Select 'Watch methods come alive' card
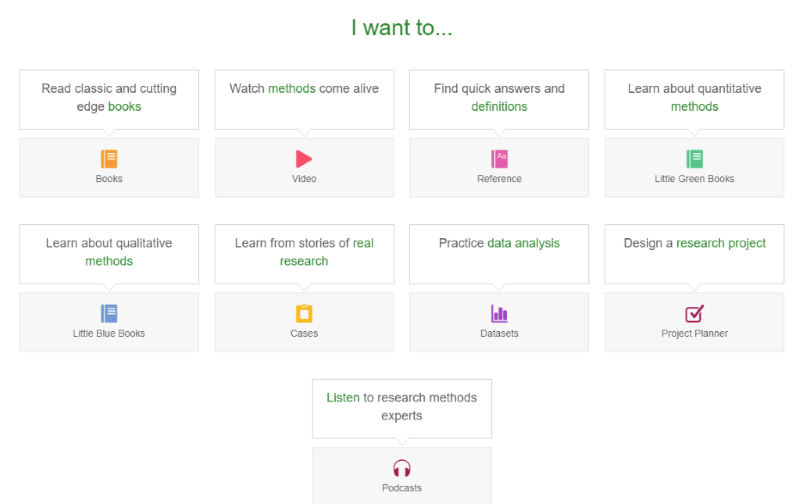 tap(304, 98)
